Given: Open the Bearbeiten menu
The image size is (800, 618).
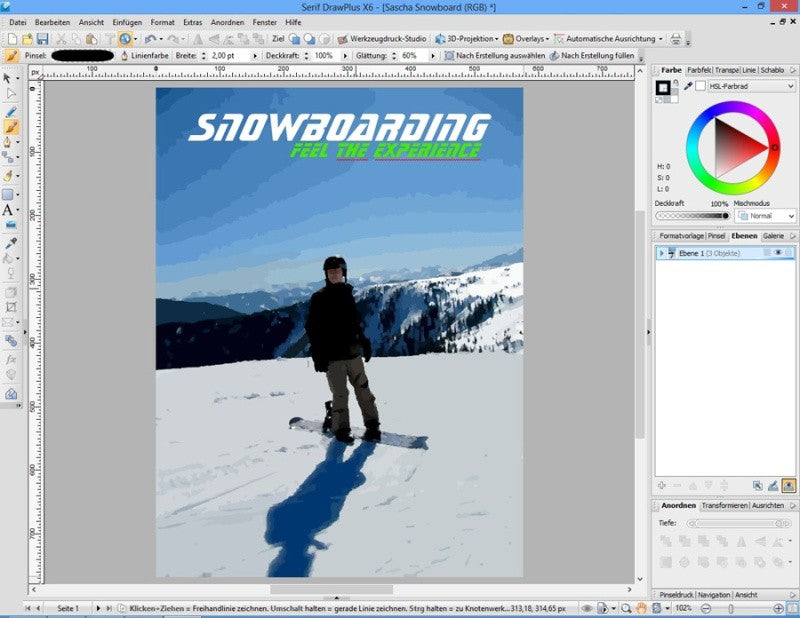Looking at the screenshot, I should tap(52, 22).
